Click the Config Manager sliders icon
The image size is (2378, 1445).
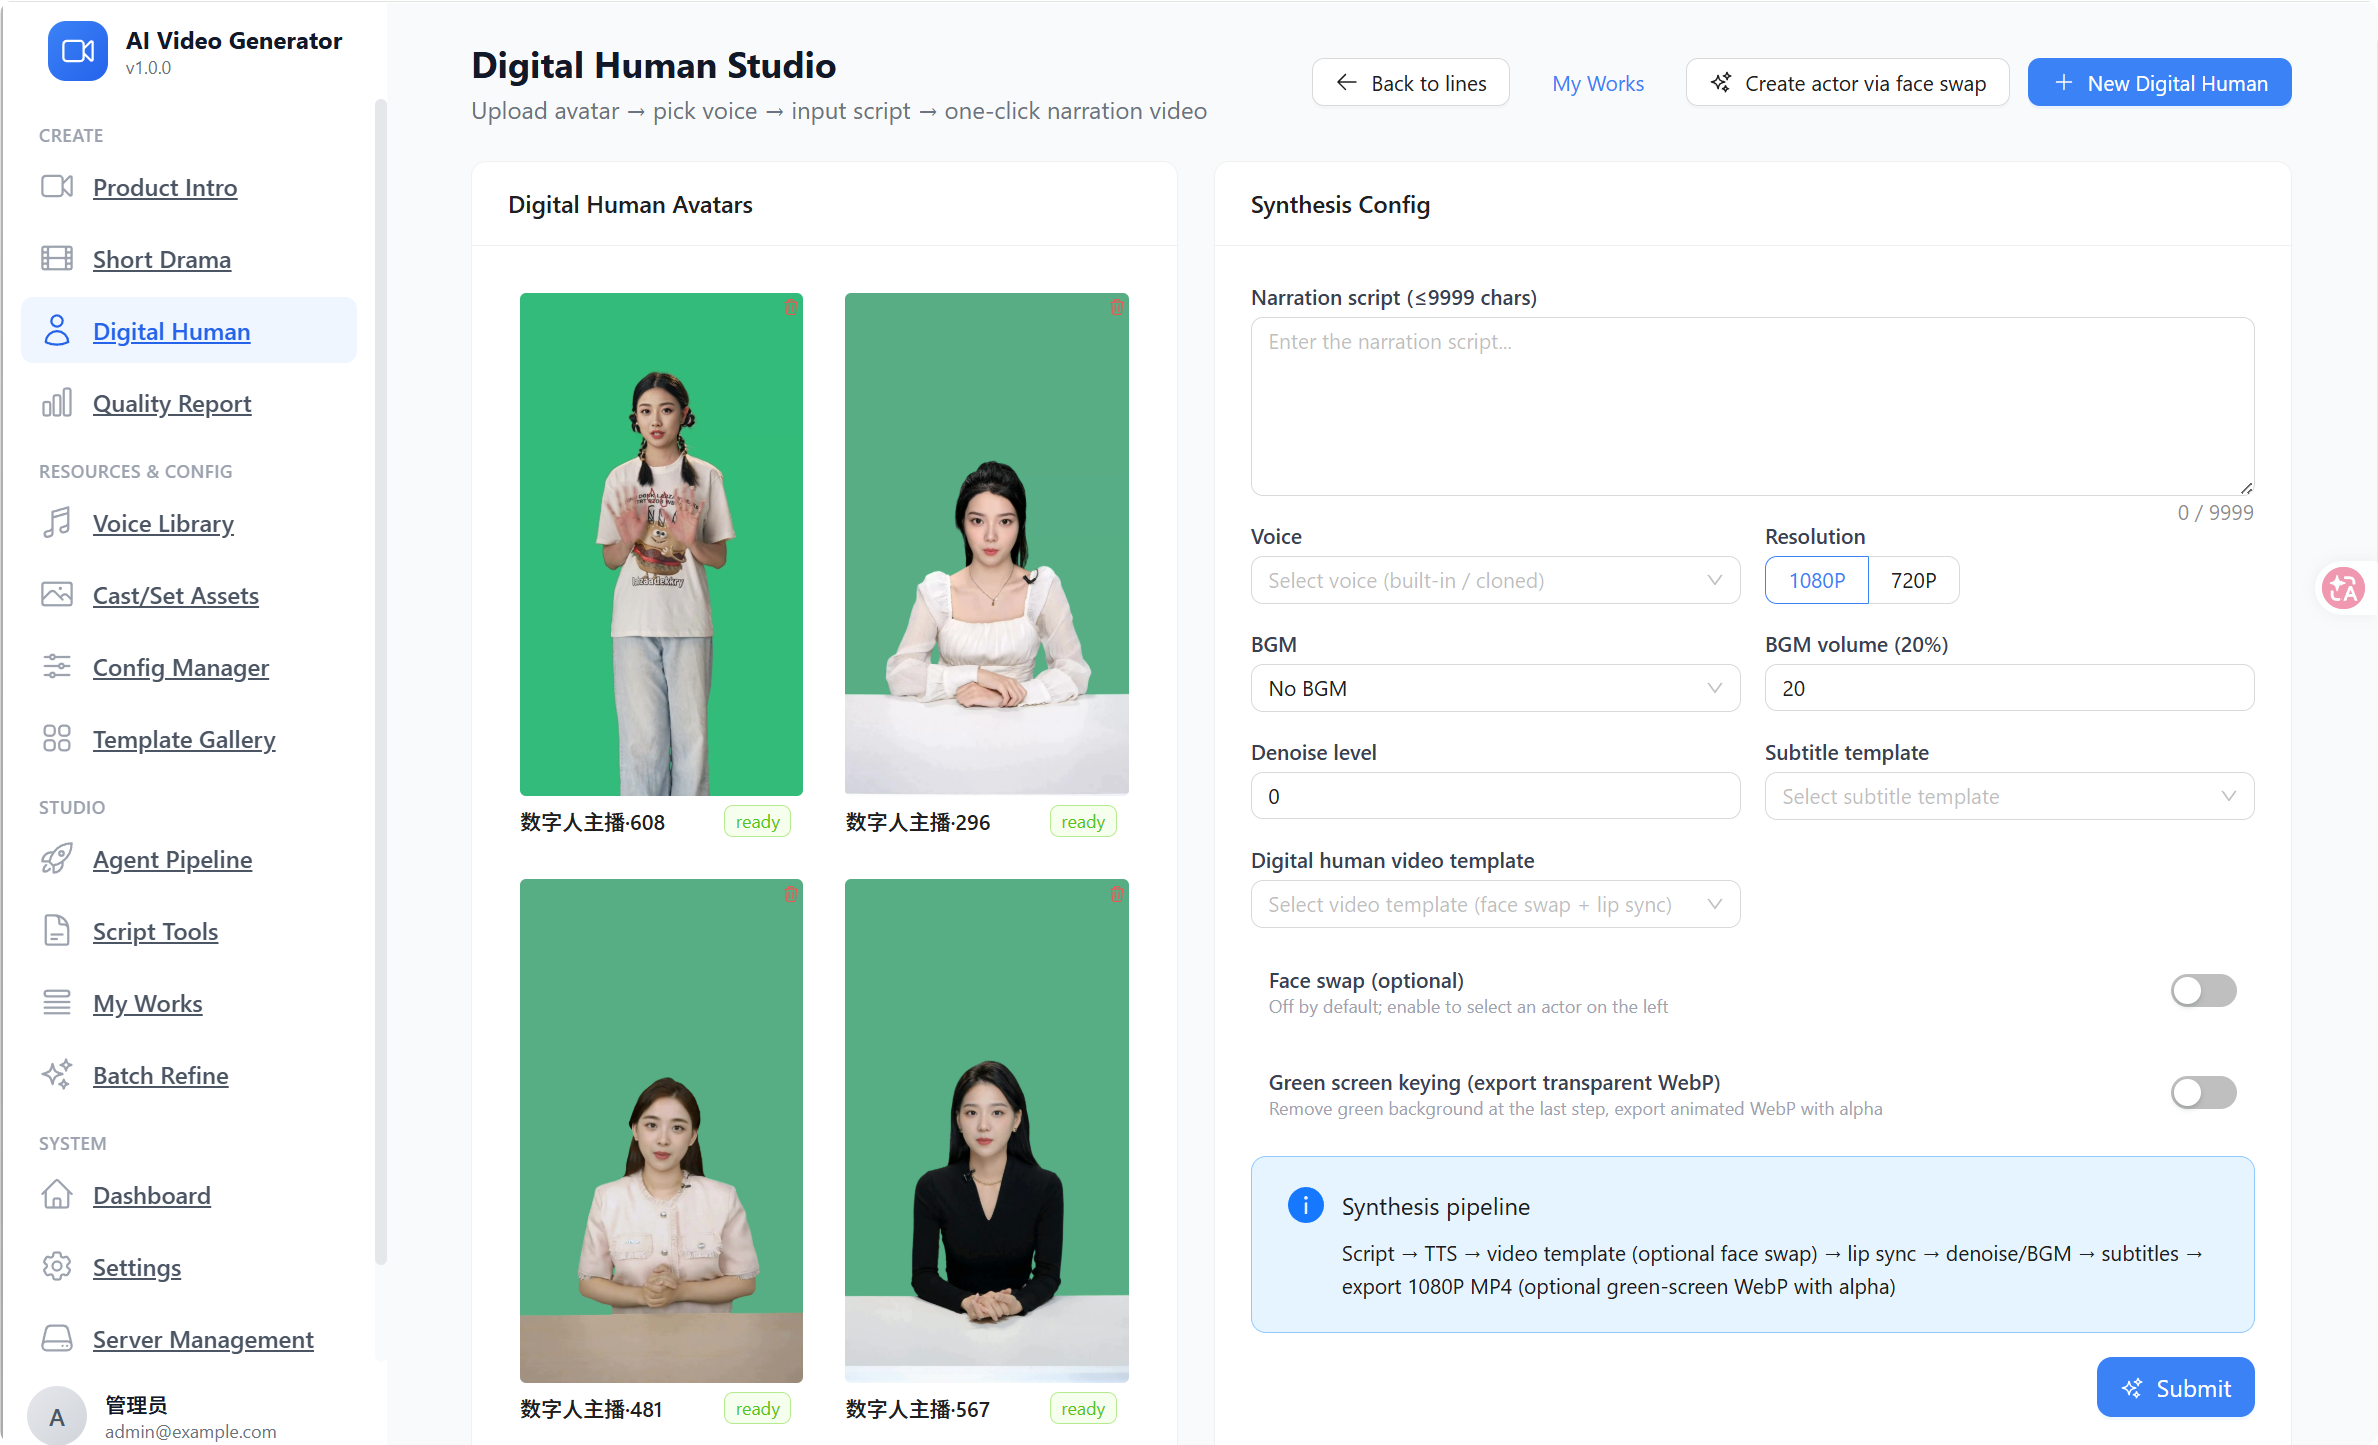point(57,667)
